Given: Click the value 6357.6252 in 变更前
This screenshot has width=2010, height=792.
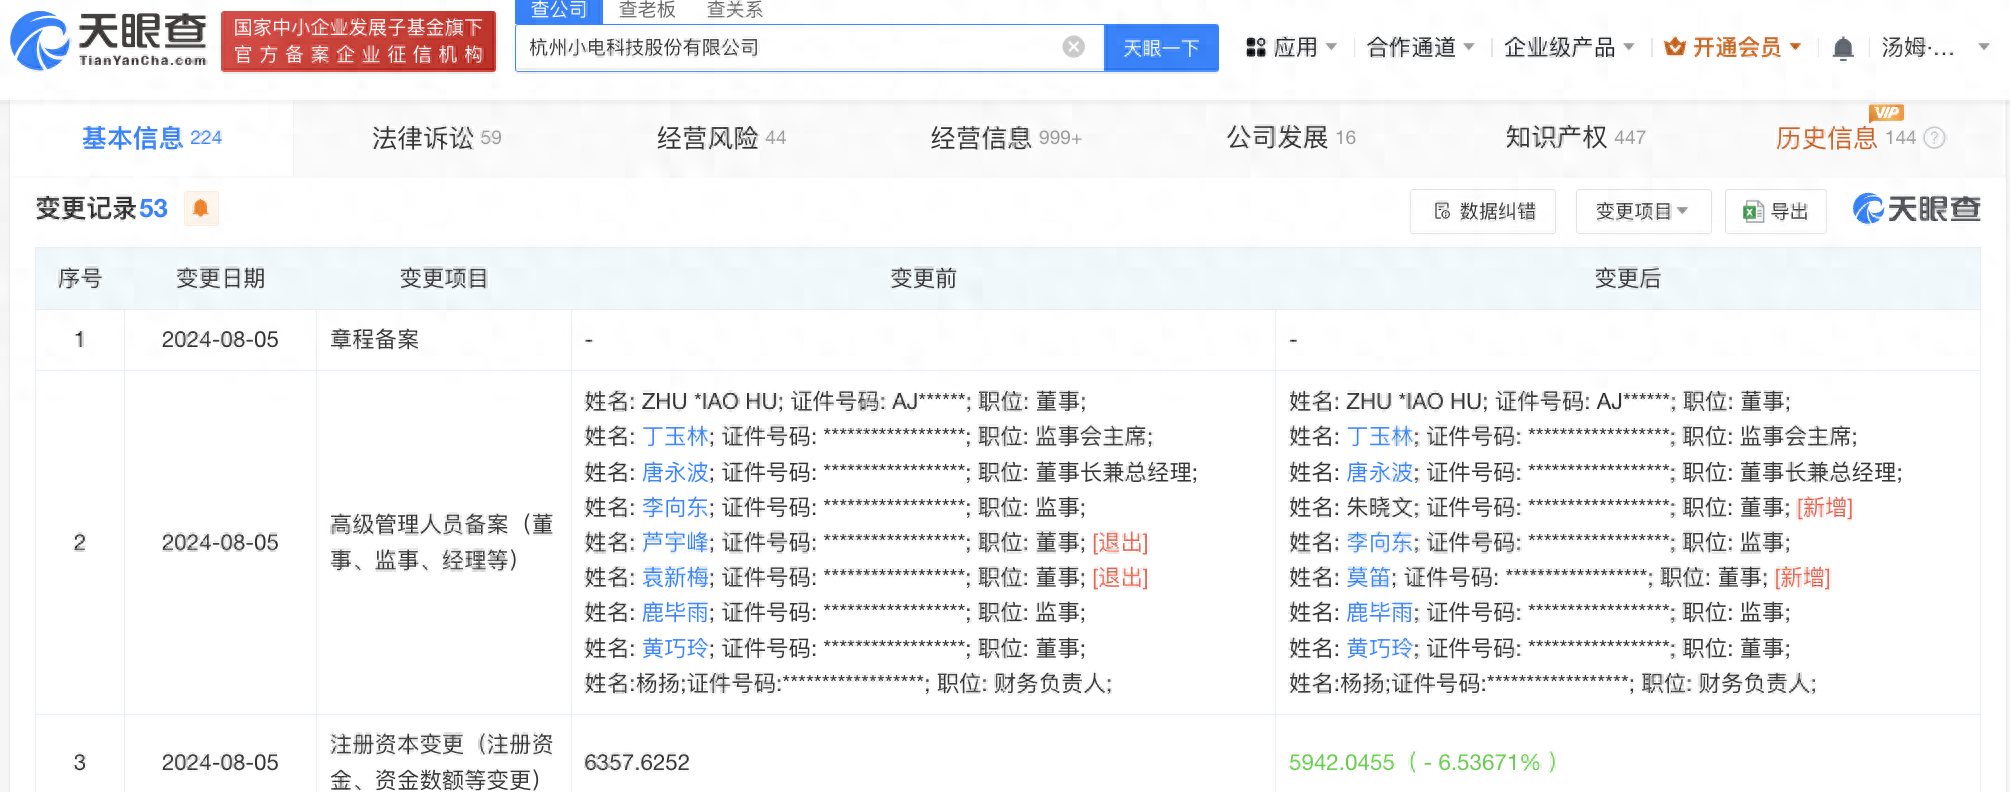Looking at the screenshot, I should click(x=637, y=762).
